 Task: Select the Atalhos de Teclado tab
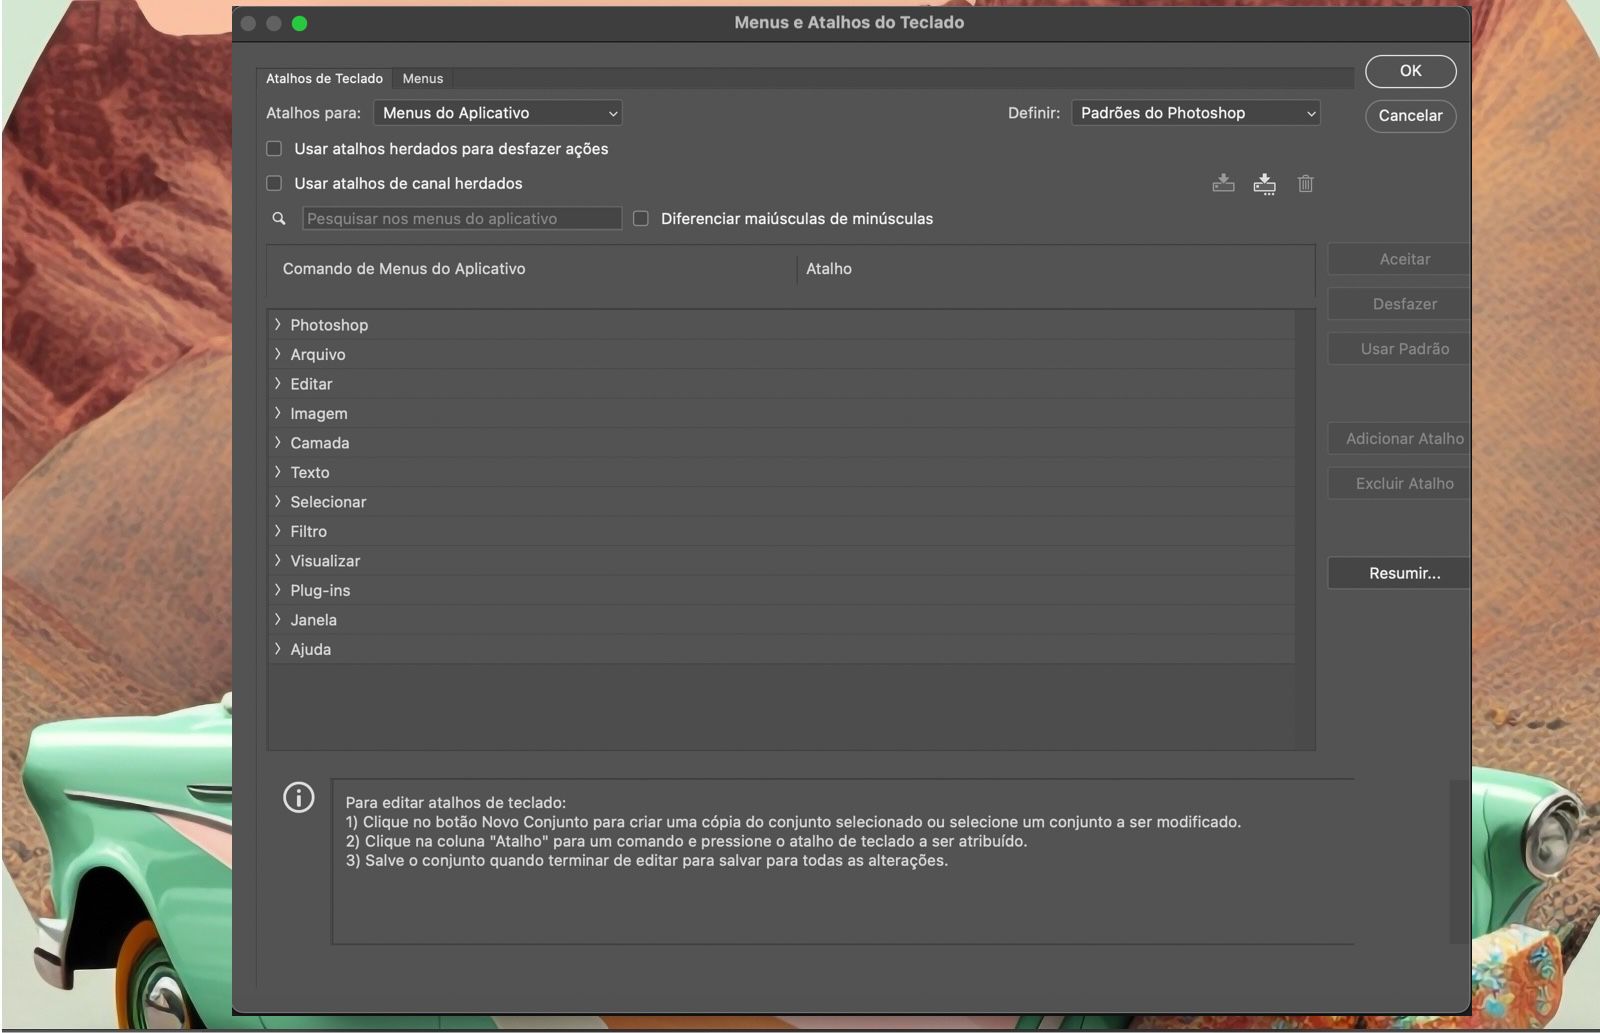click(324, 78)
